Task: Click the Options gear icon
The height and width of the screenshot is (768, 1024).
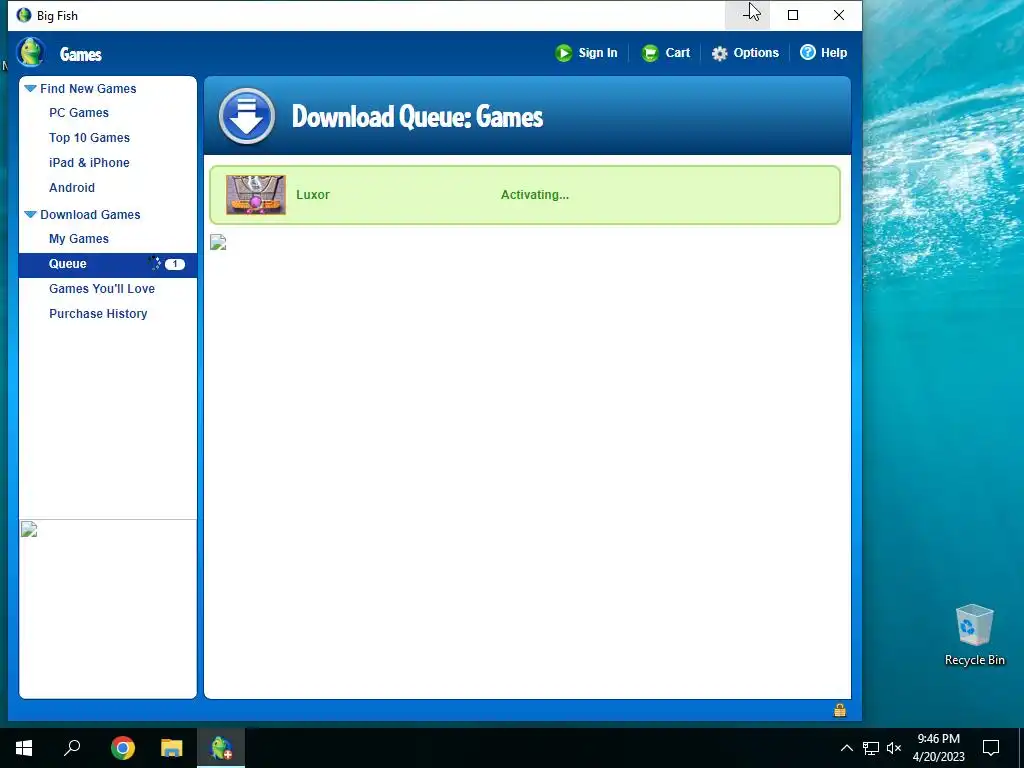Action: pos(719,54)
